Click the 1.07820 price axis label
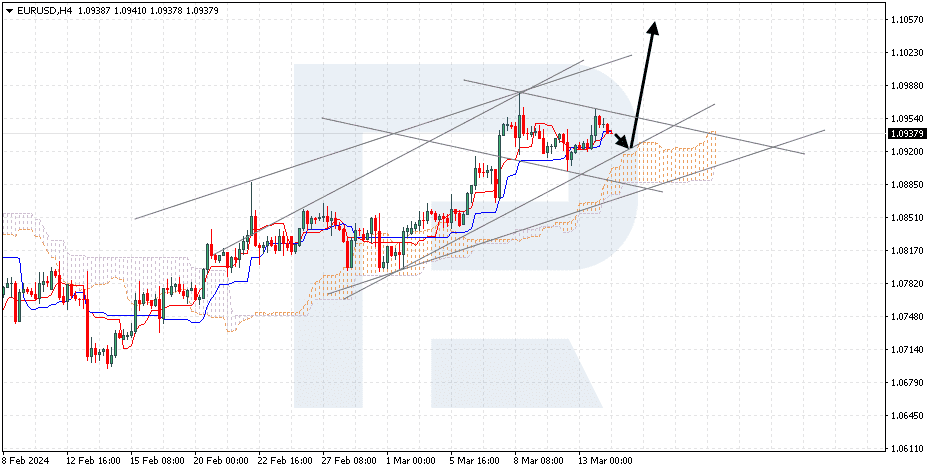 (907, 284)
